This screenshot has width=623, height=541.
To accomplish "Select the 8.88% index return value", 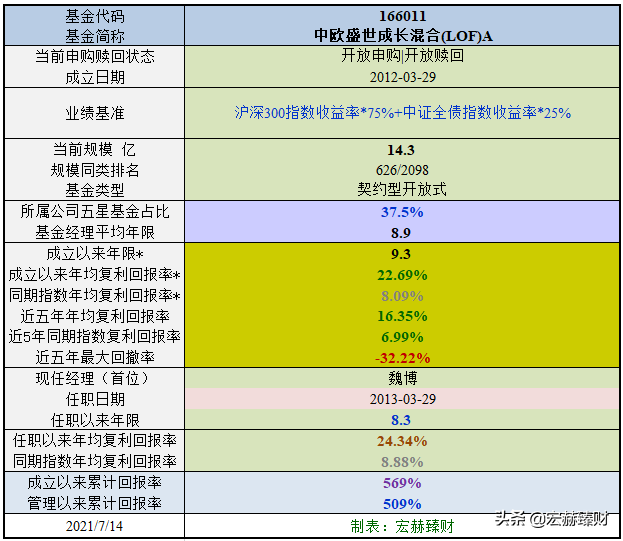I will (x=402, y=462).
